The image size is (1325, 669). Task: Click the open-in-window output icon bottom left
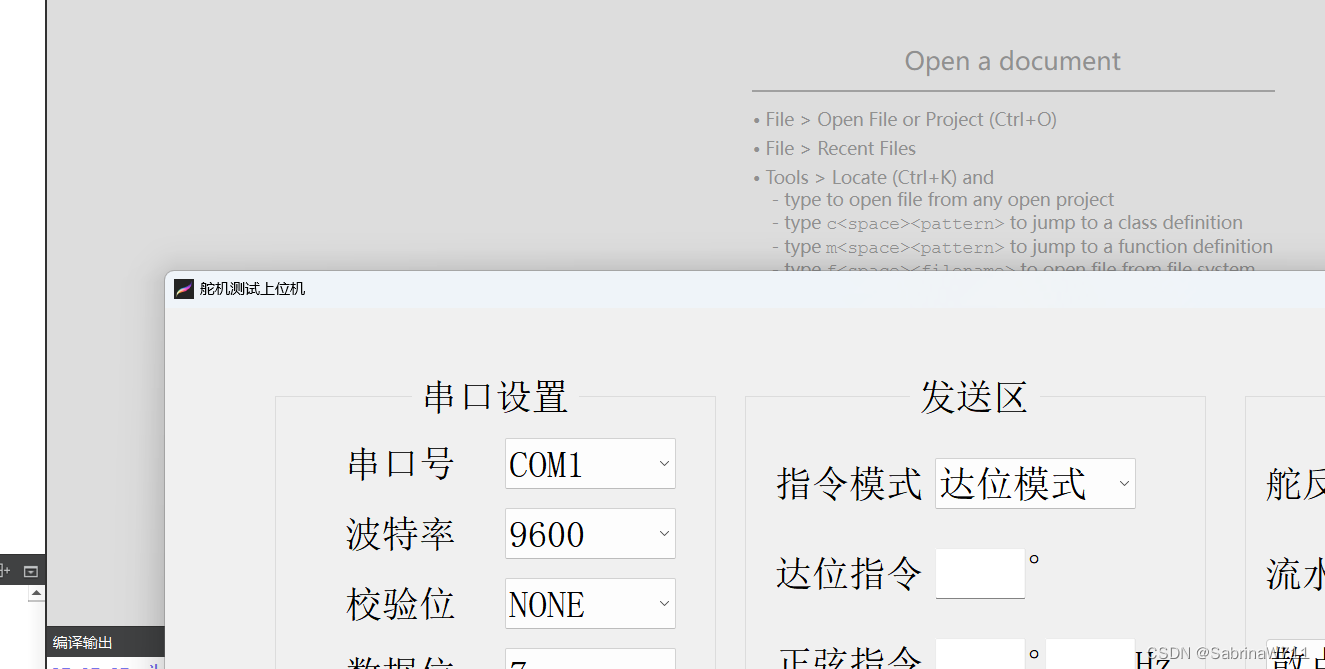pos(30,569)
